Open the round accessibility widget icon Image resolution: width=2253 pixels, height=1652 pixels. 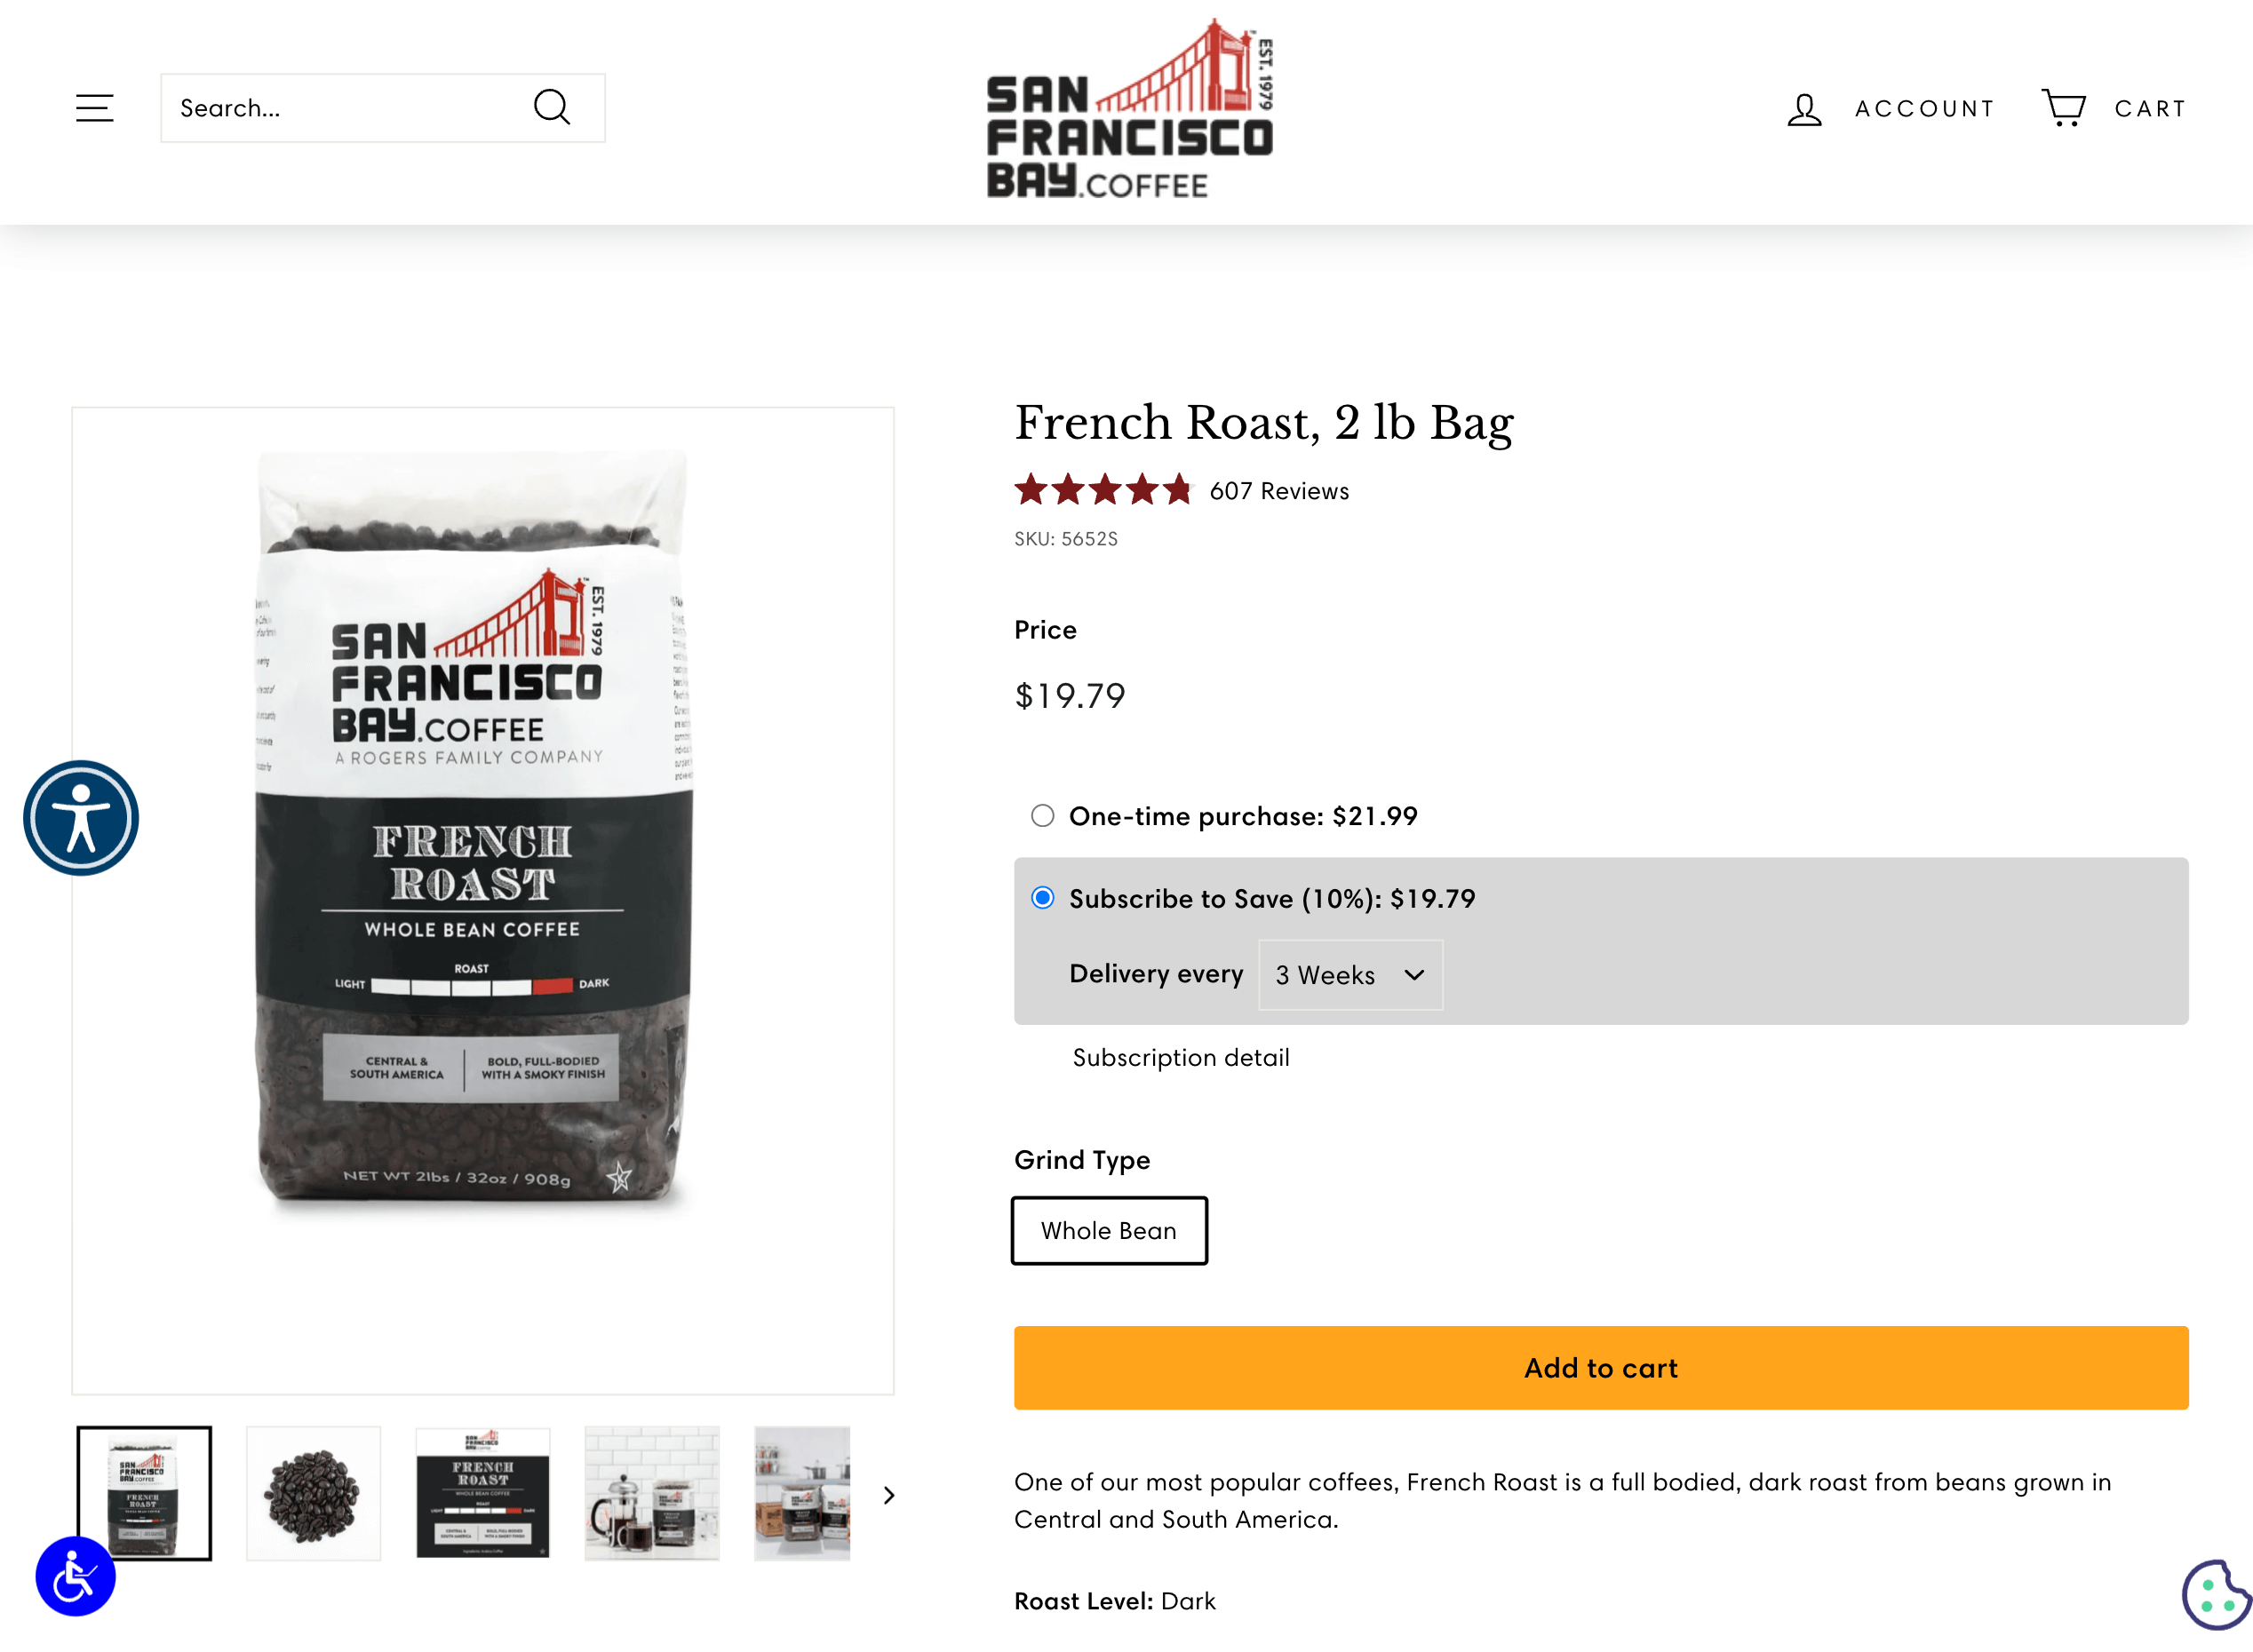point(81,818)
